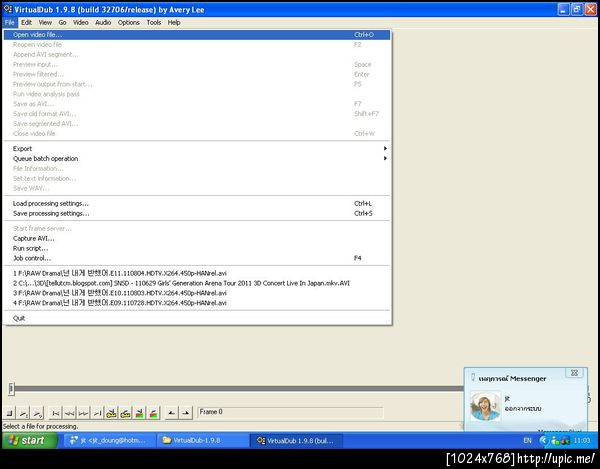600x469 pixels.
Task: Start input playback from the toolbar
Action: point(23,413)
